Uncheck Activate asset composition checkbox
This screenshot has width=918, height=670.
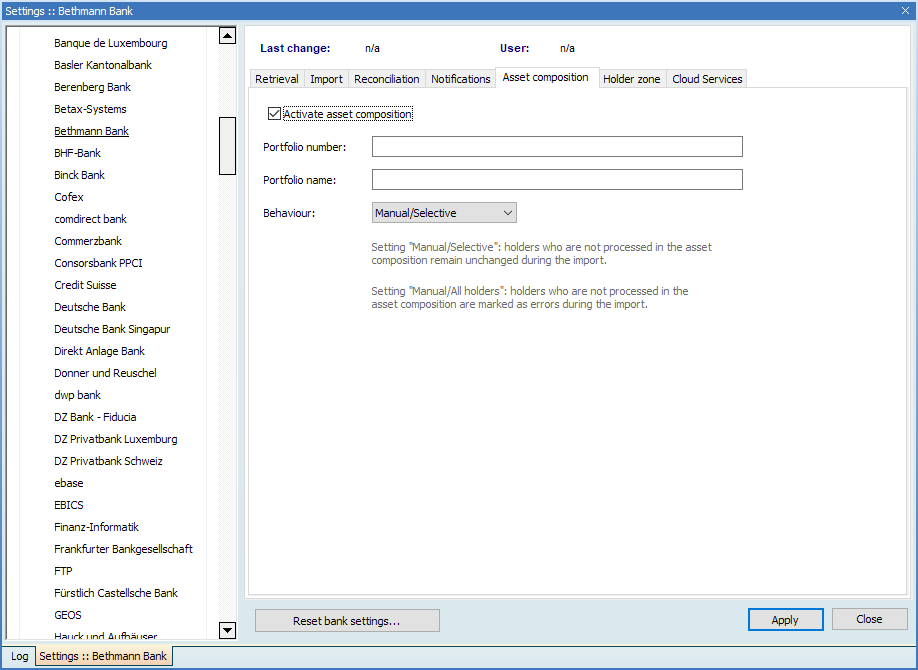point(275,115)
